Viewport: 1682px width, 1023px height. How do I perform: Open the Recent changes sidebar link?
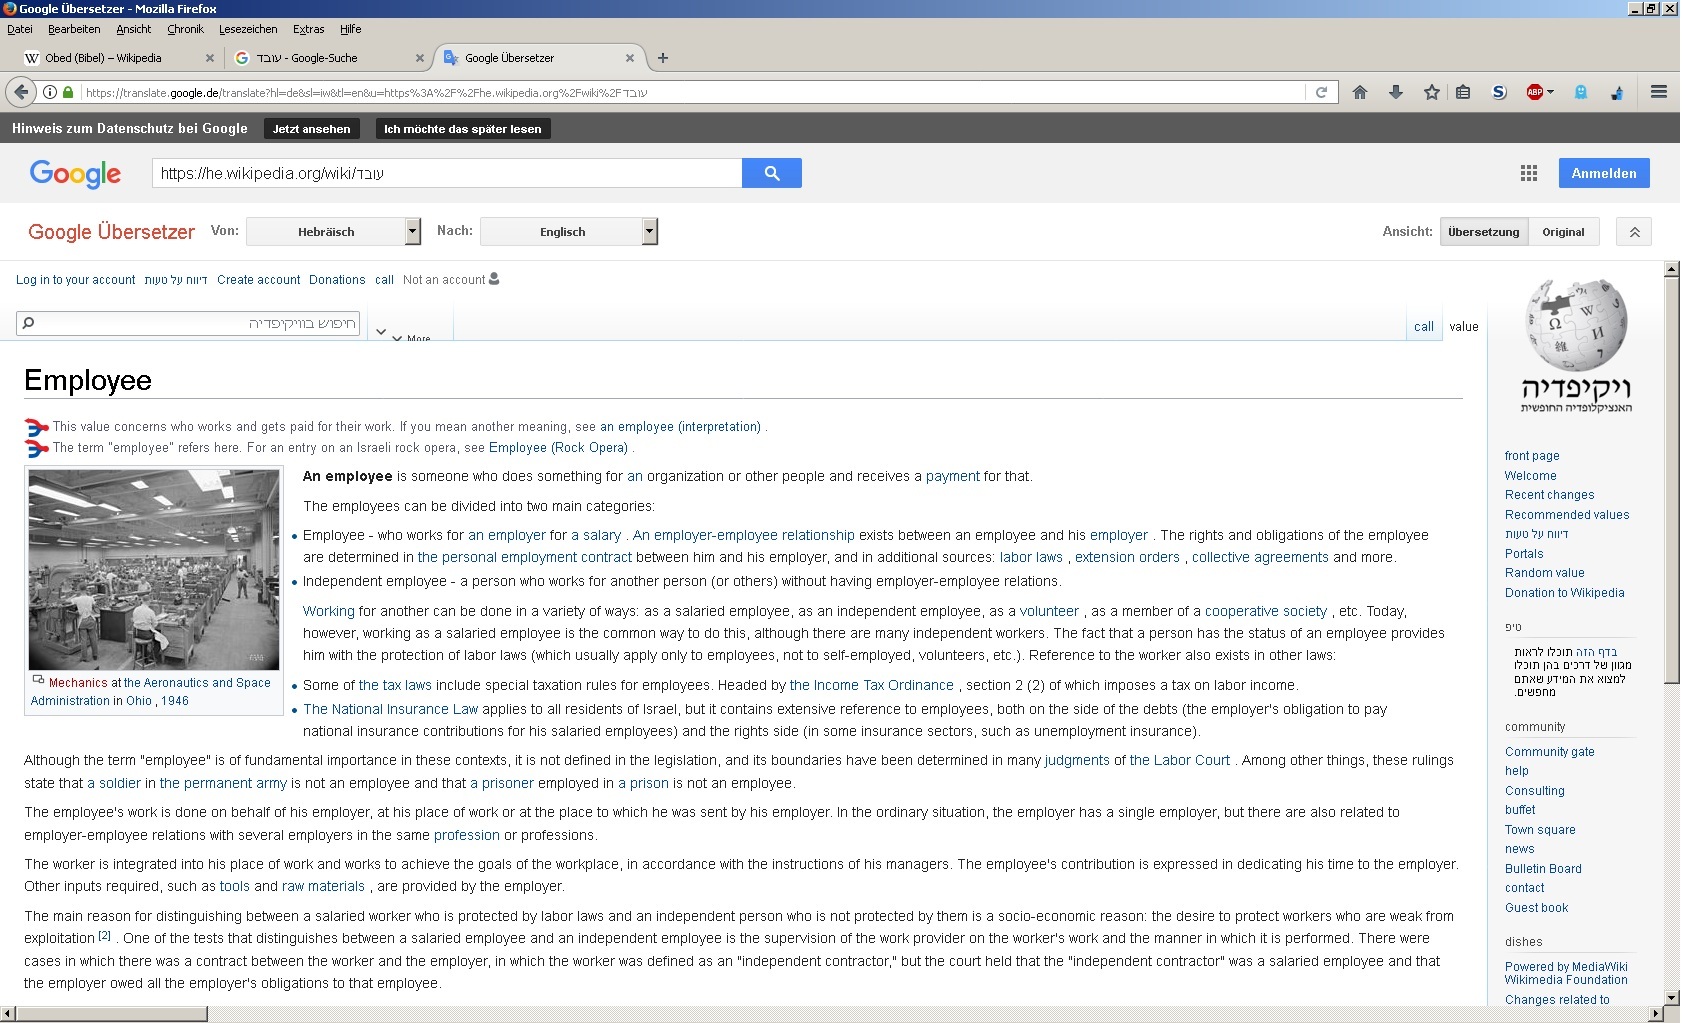coord(1550,495)
